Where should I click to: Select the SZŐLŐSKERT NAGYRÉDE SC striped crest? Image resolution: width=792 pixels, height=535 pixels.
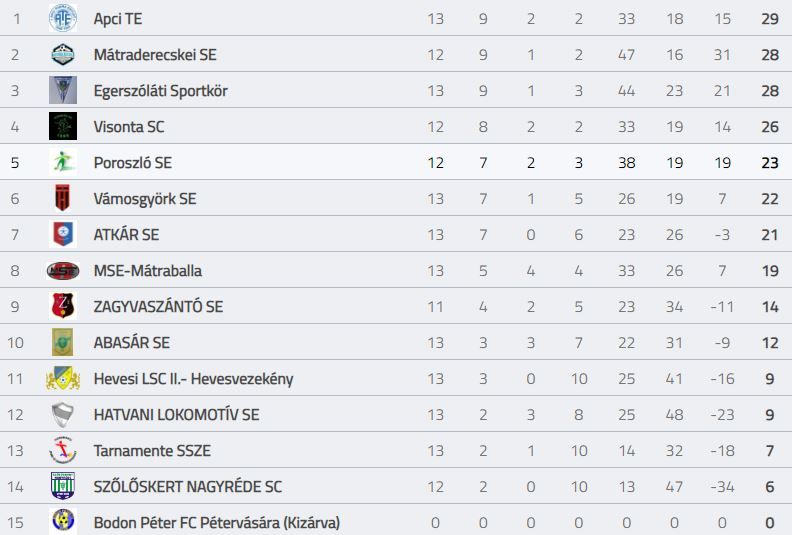[63, 486]
